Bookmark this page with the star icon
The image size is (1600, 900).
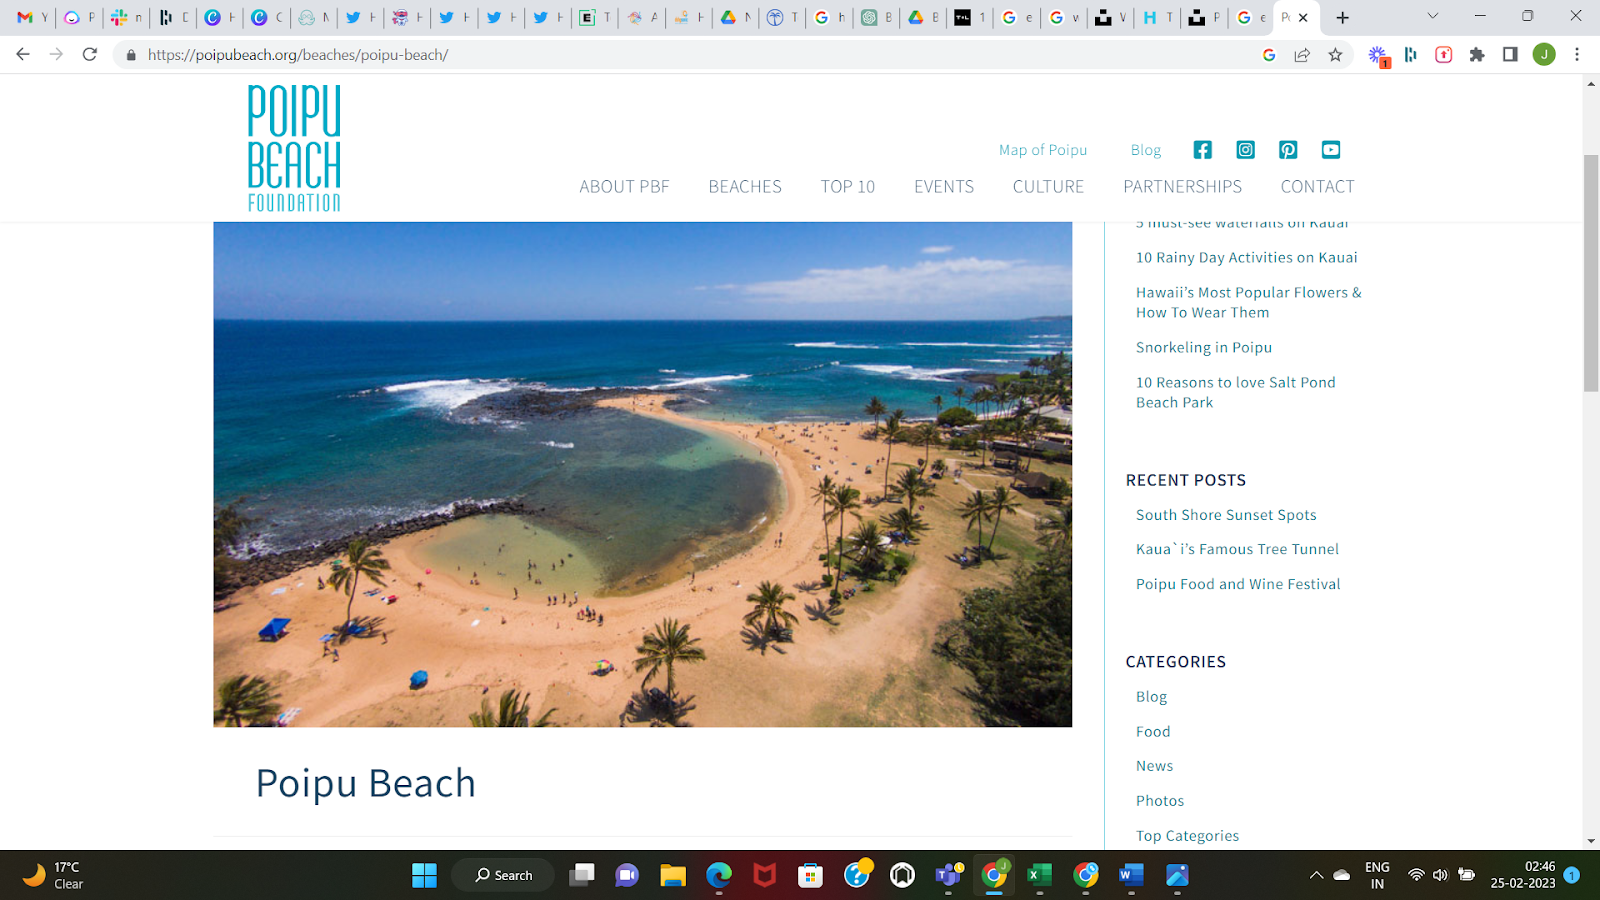click(x=1335, y=55)
